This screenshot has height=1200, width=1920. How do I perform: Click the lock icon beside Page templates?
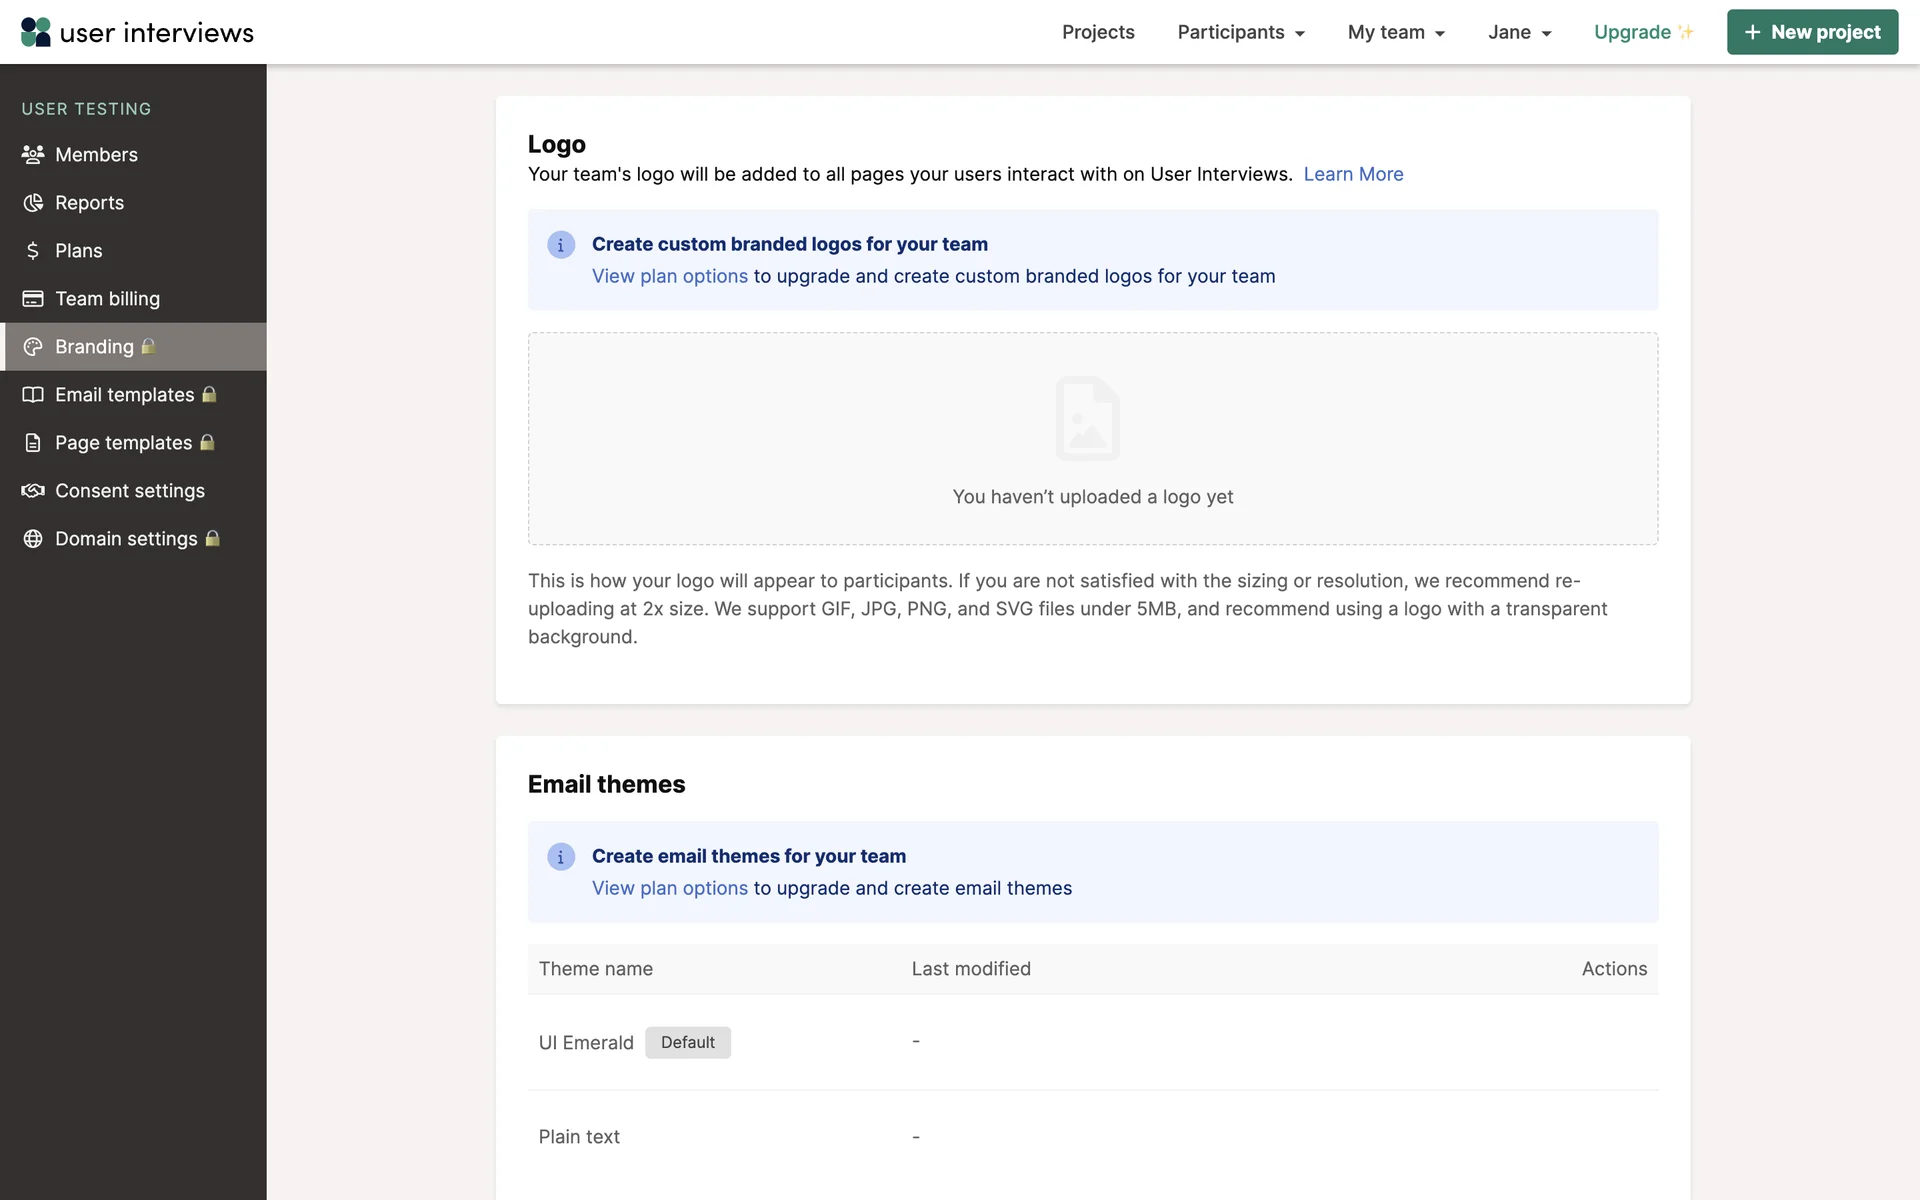(x=207, y=442)
